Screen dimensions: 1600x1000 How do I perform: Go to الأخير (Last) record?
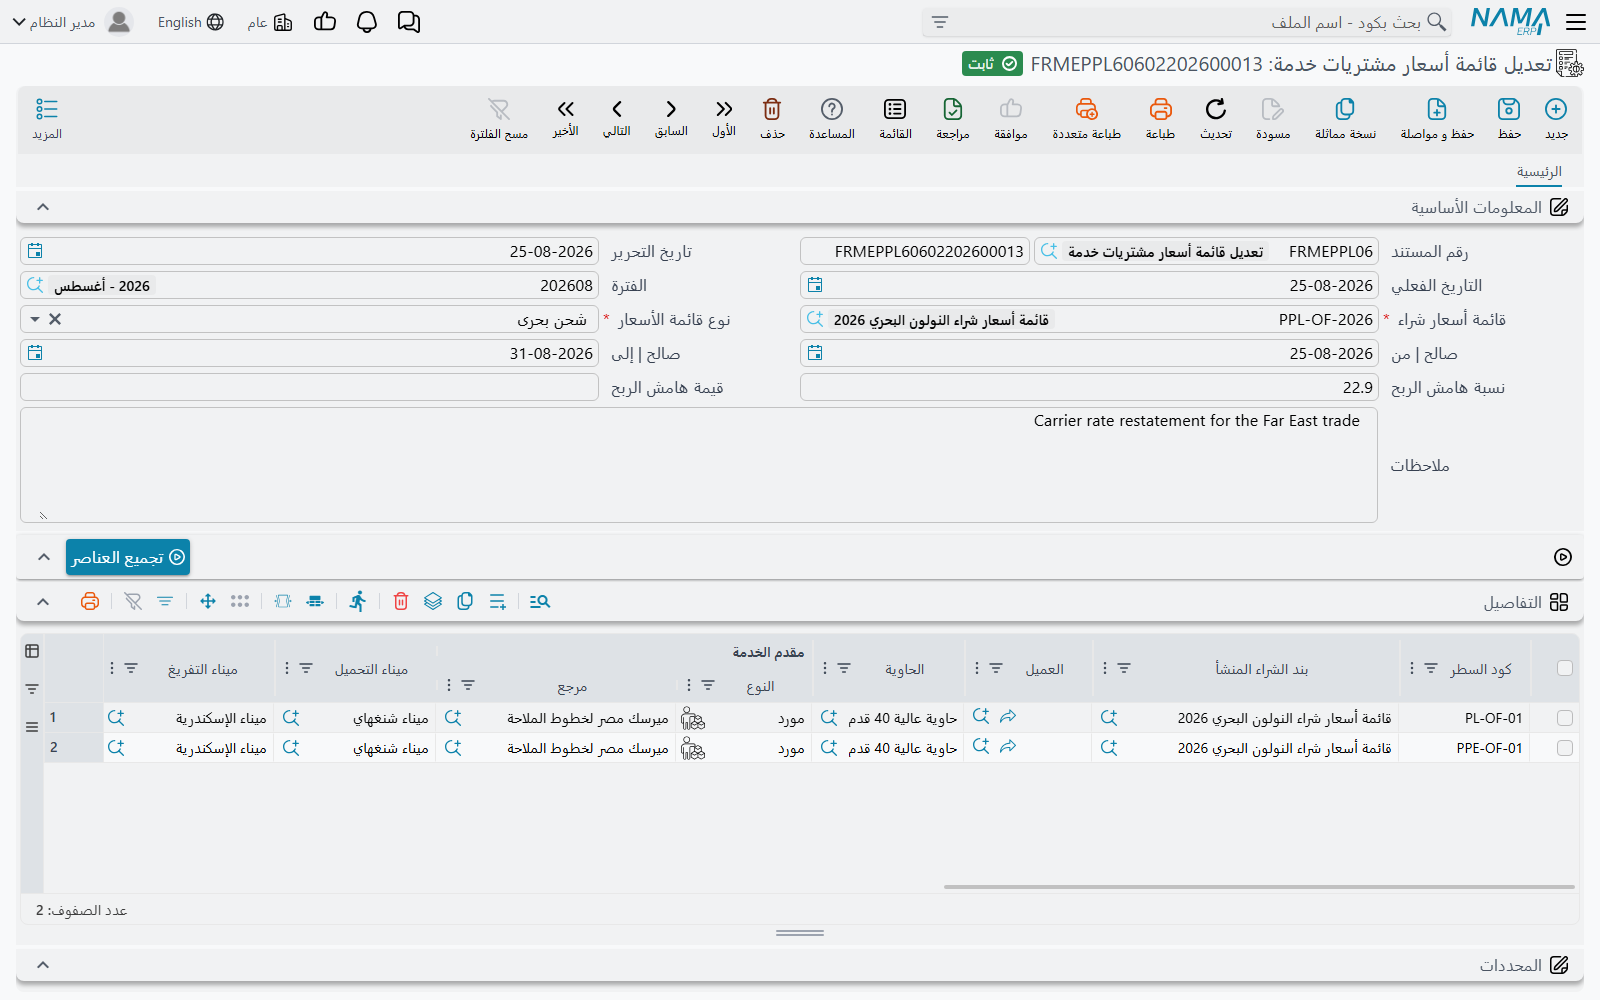[x=566, y=109]
